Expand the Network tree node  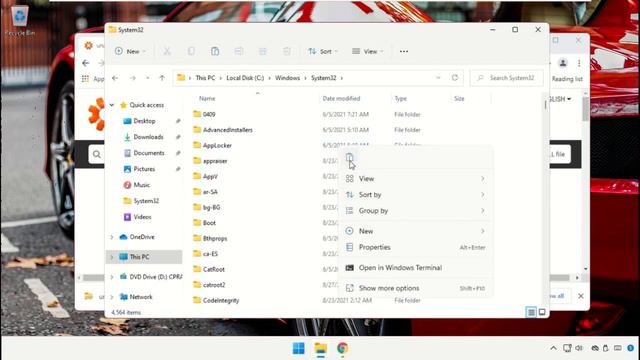112,297
